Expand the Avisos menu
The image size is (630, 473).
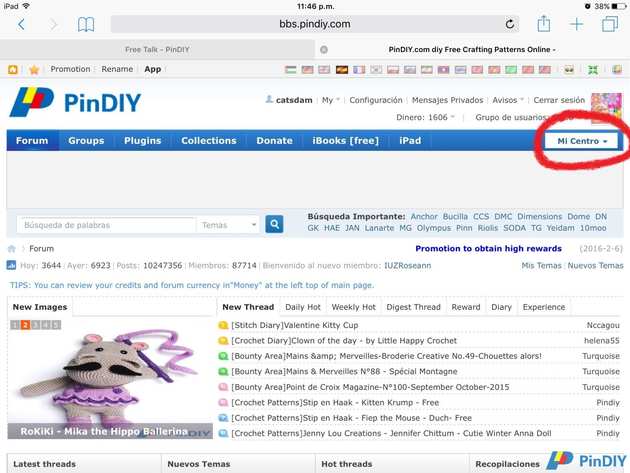[509, 100]
